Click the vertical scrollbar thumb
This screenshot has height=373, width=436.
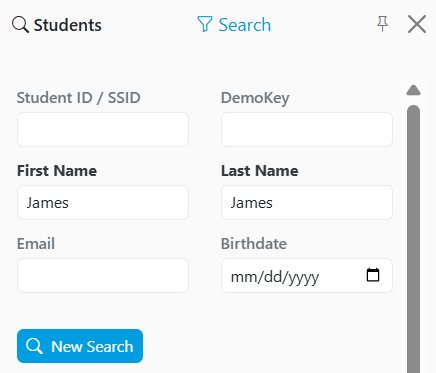(413, 239)
